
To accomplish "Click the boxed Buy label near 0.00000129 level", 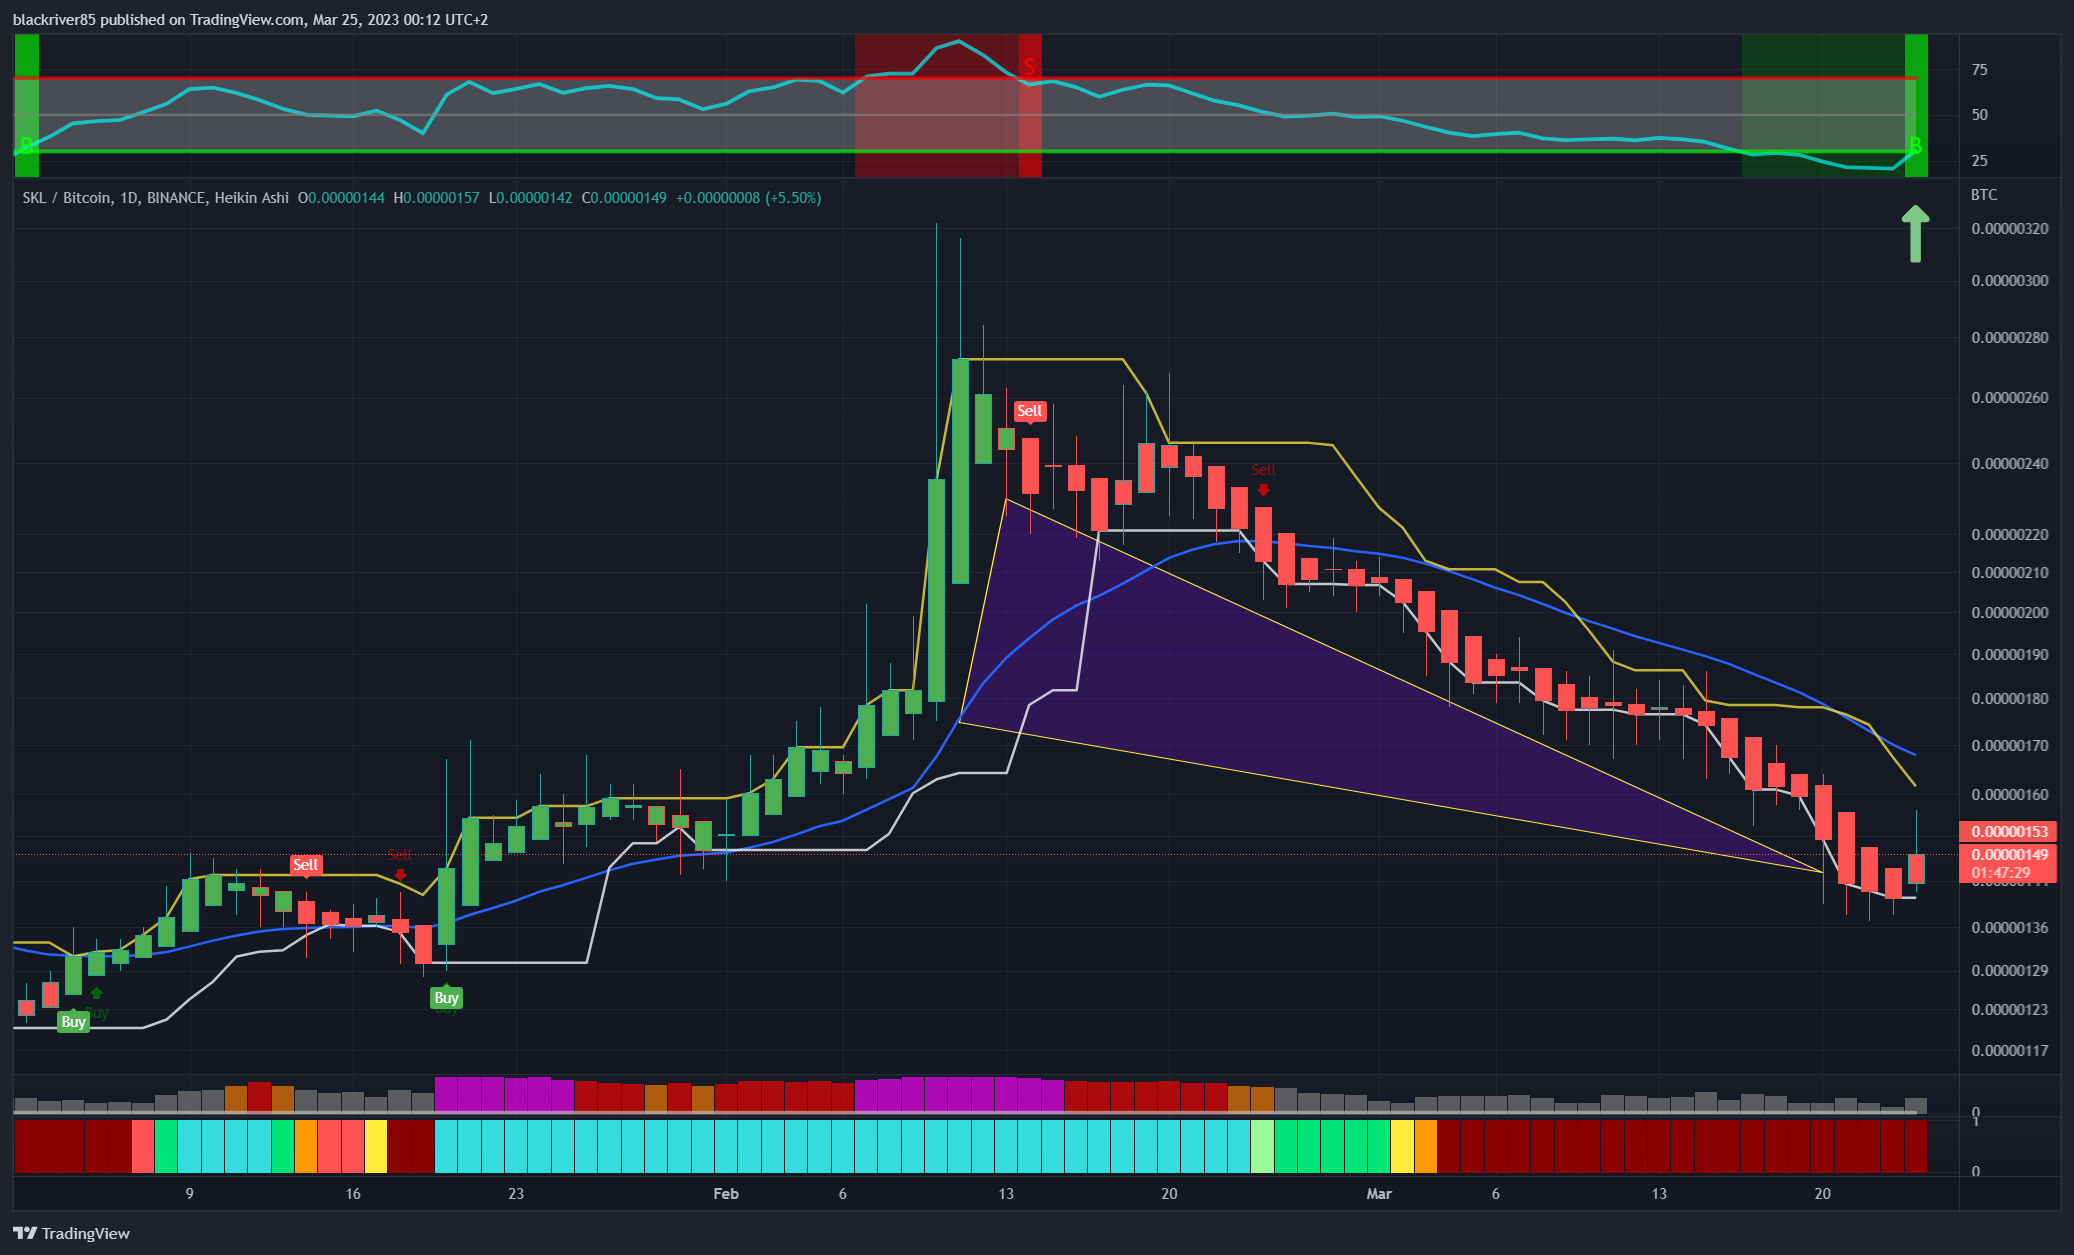I will [x=446, y=997].
